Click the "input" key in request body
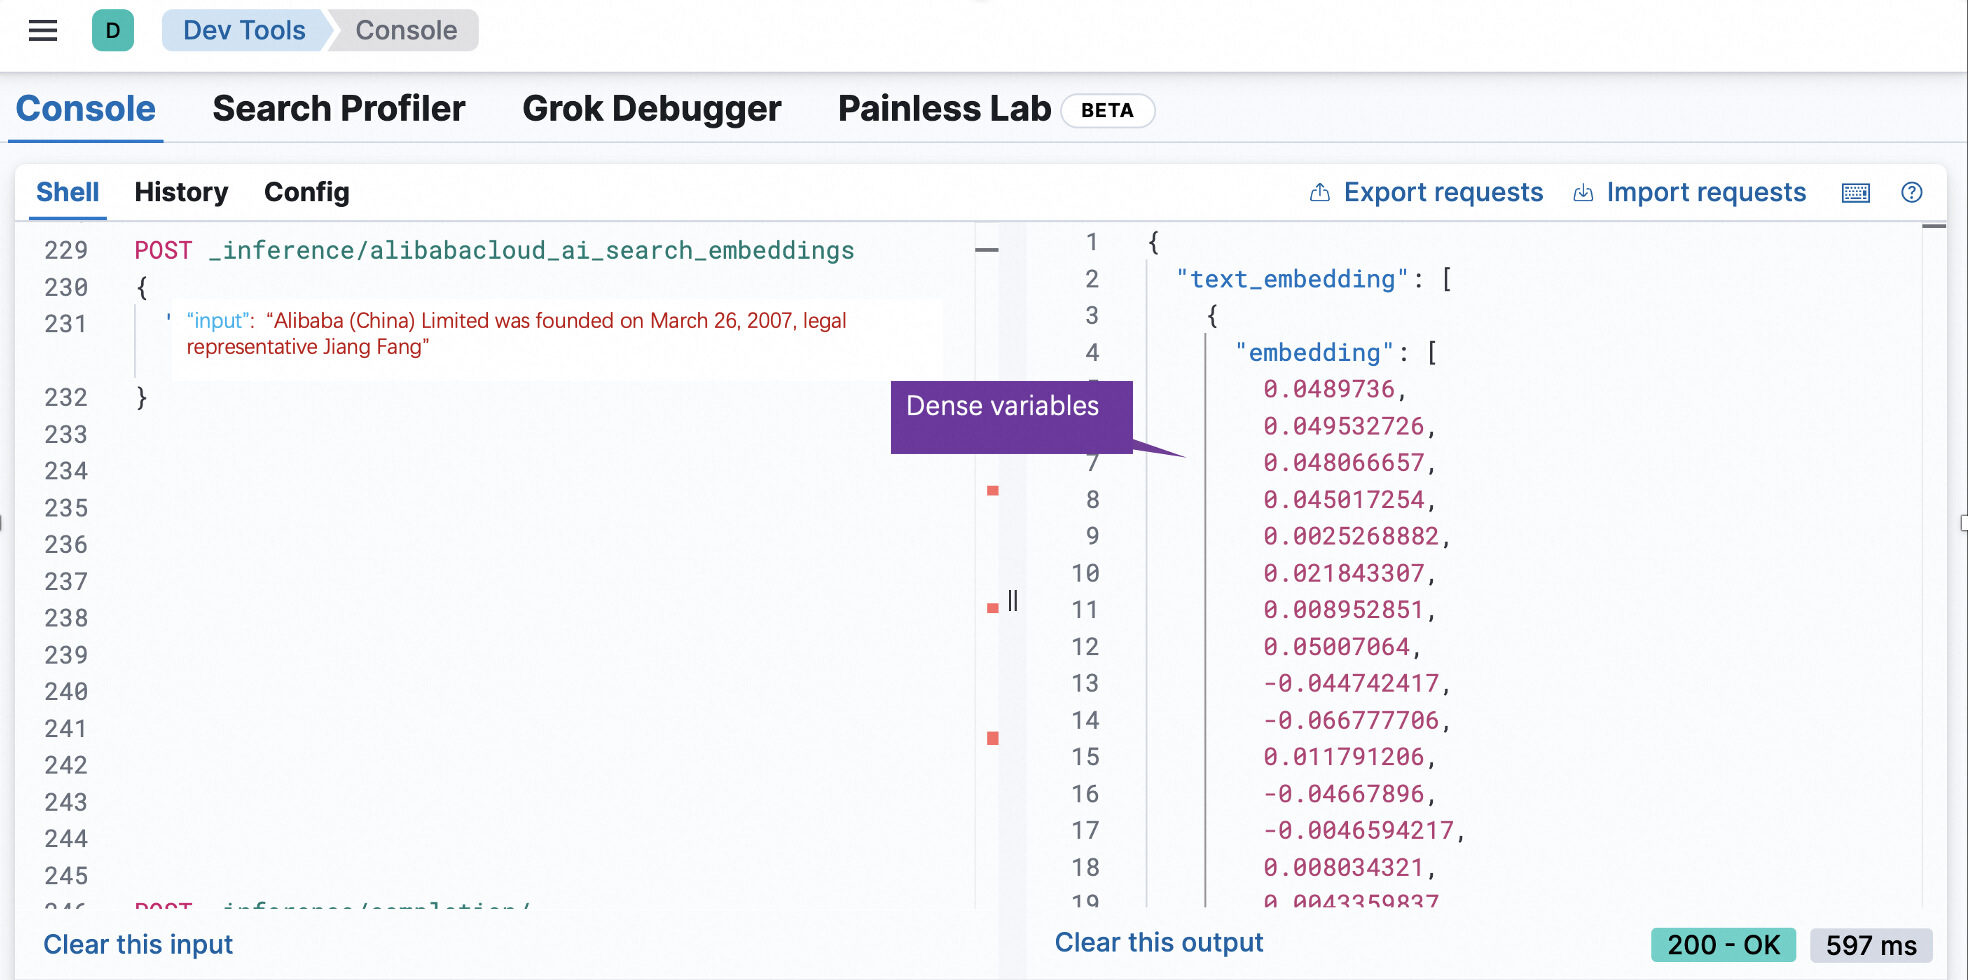Viewport: 1968px width, 980px height. 220,321
